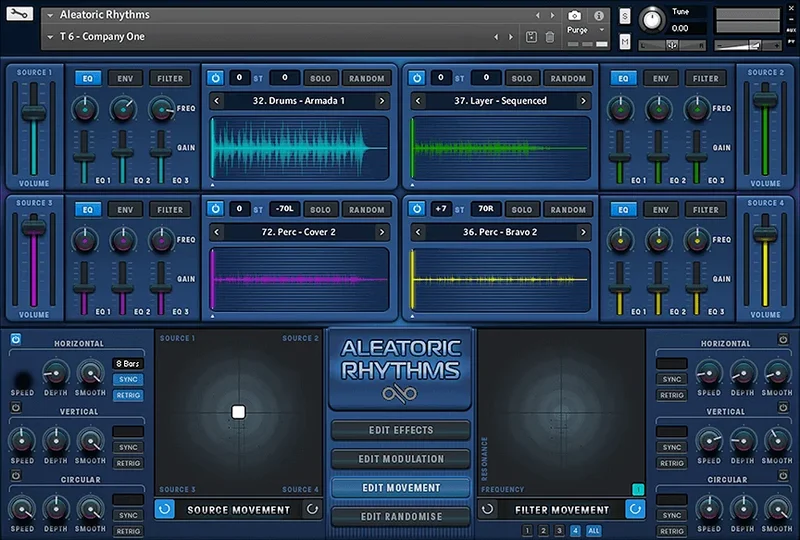Click the trash delete icon

[549, 37]
